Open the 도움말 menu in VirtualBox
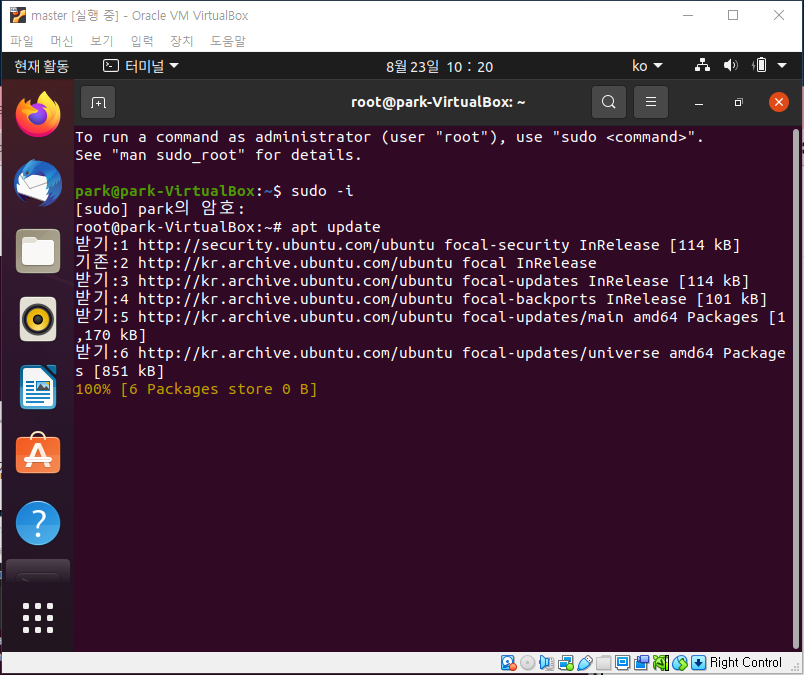Screen dimensions: 804x675 pyautogui.click(x=228, y=41)
